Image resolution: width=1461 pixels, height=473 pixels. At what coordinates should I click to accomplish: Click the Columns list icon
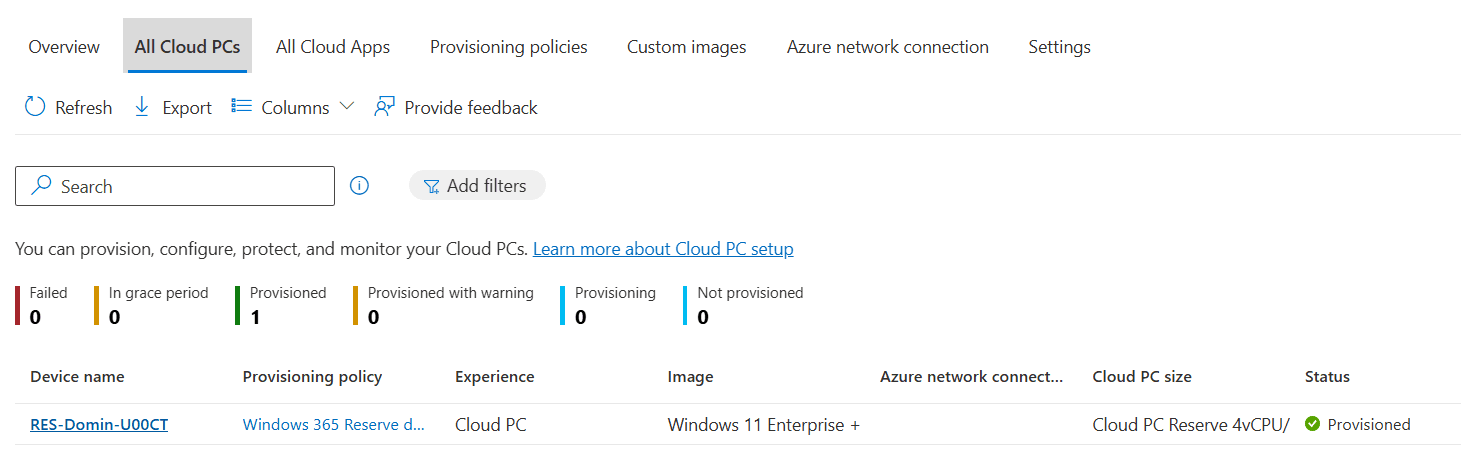[x=241, y=106]
